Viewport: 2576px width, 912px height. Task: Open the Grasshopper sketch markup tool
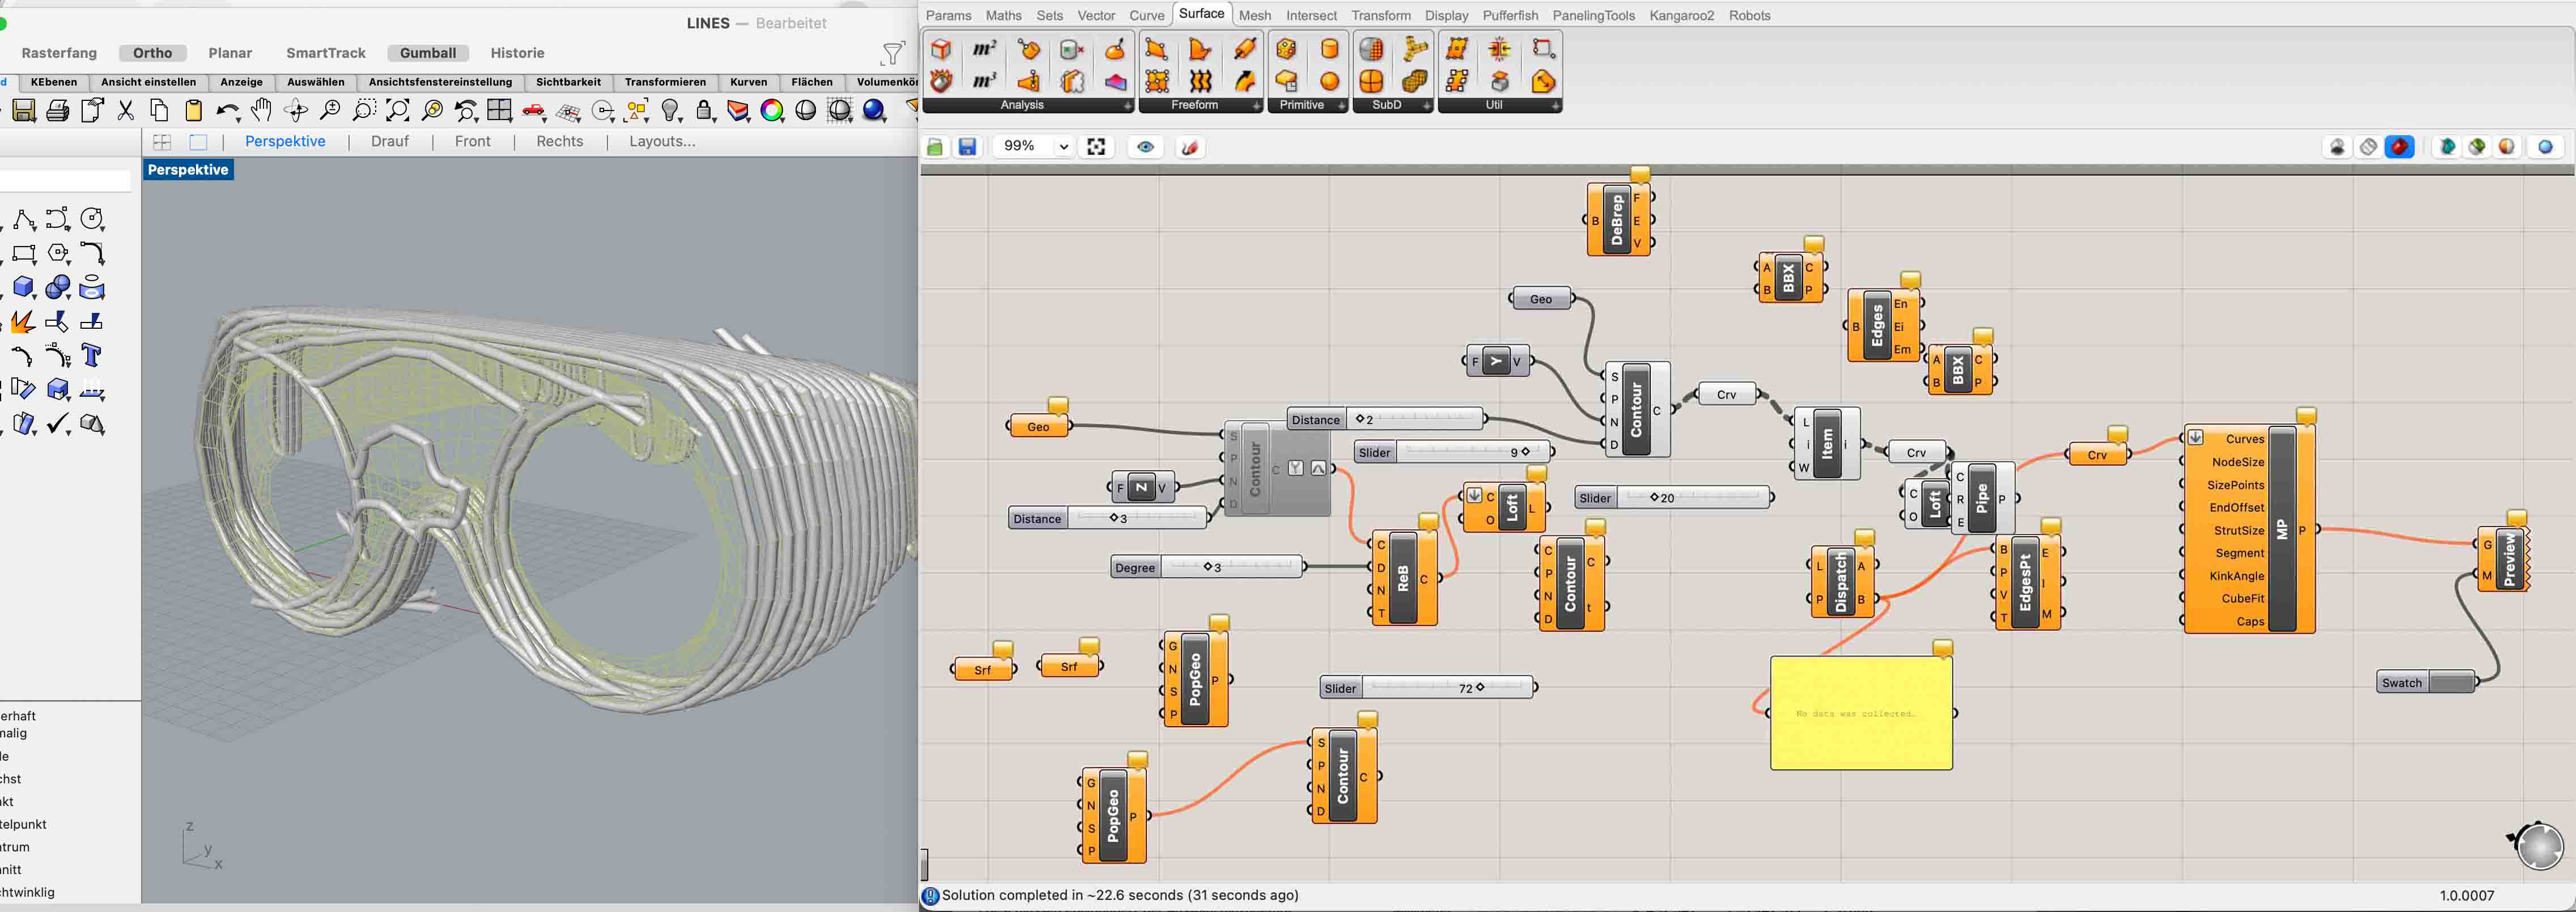(x=1189, y=147)
